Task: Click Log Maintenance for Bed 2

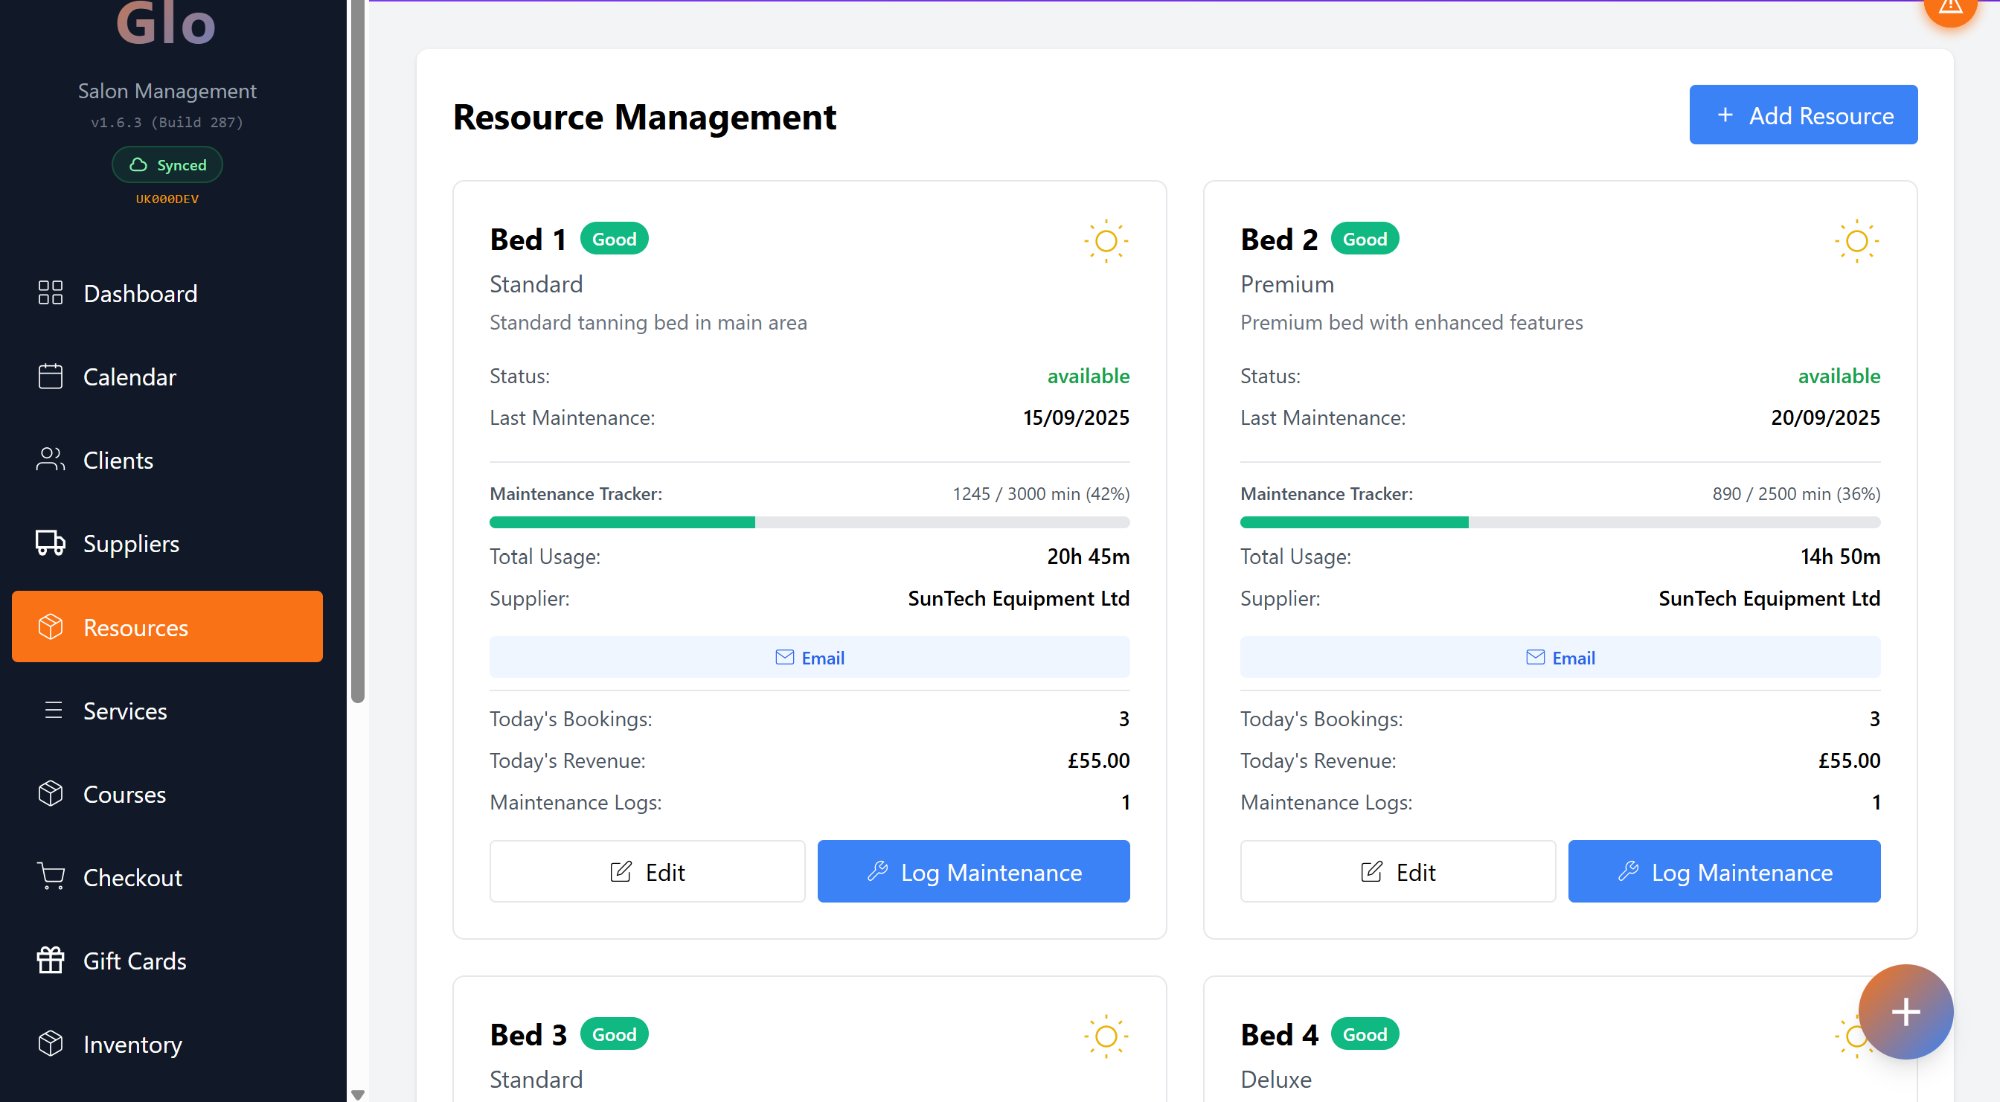Action: [x=1723, y=871]
